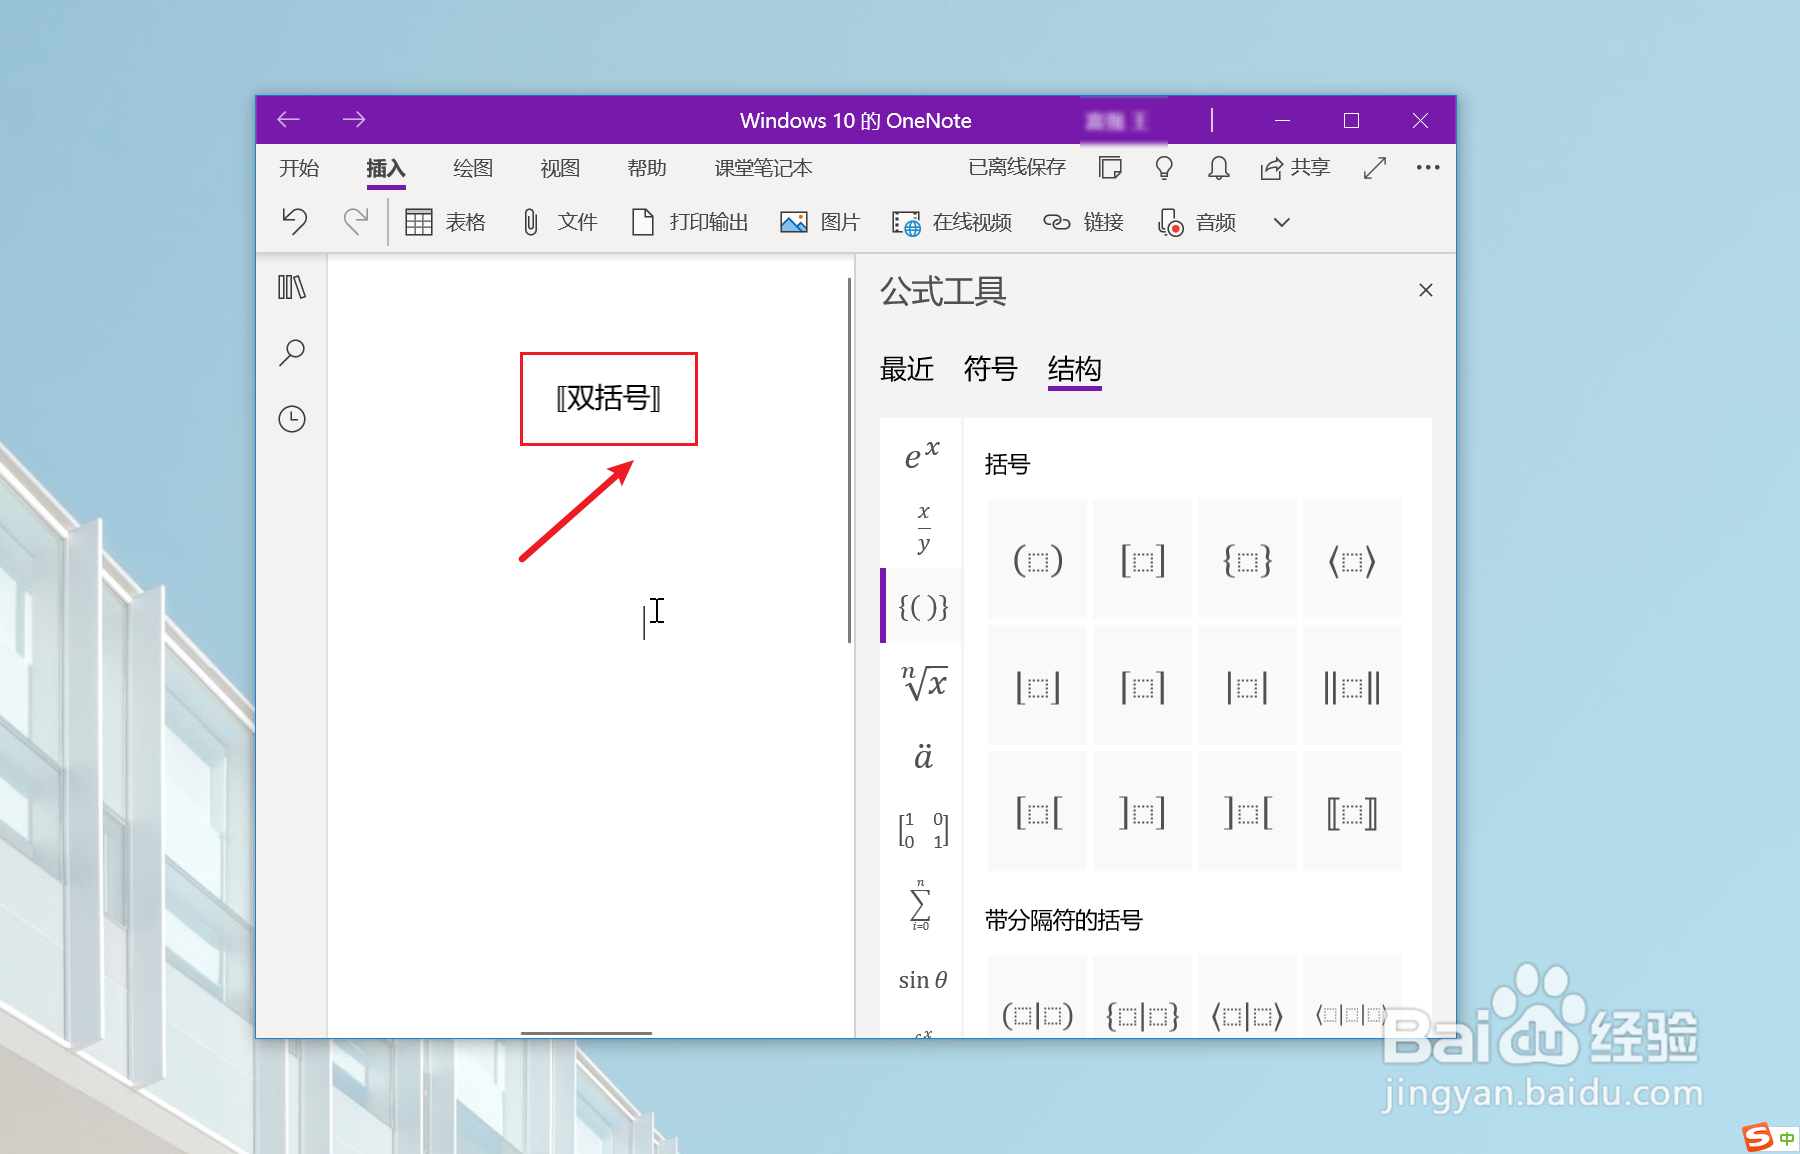Expand more insert options chevron
1800x1154 pixels.
(1282, 222)
